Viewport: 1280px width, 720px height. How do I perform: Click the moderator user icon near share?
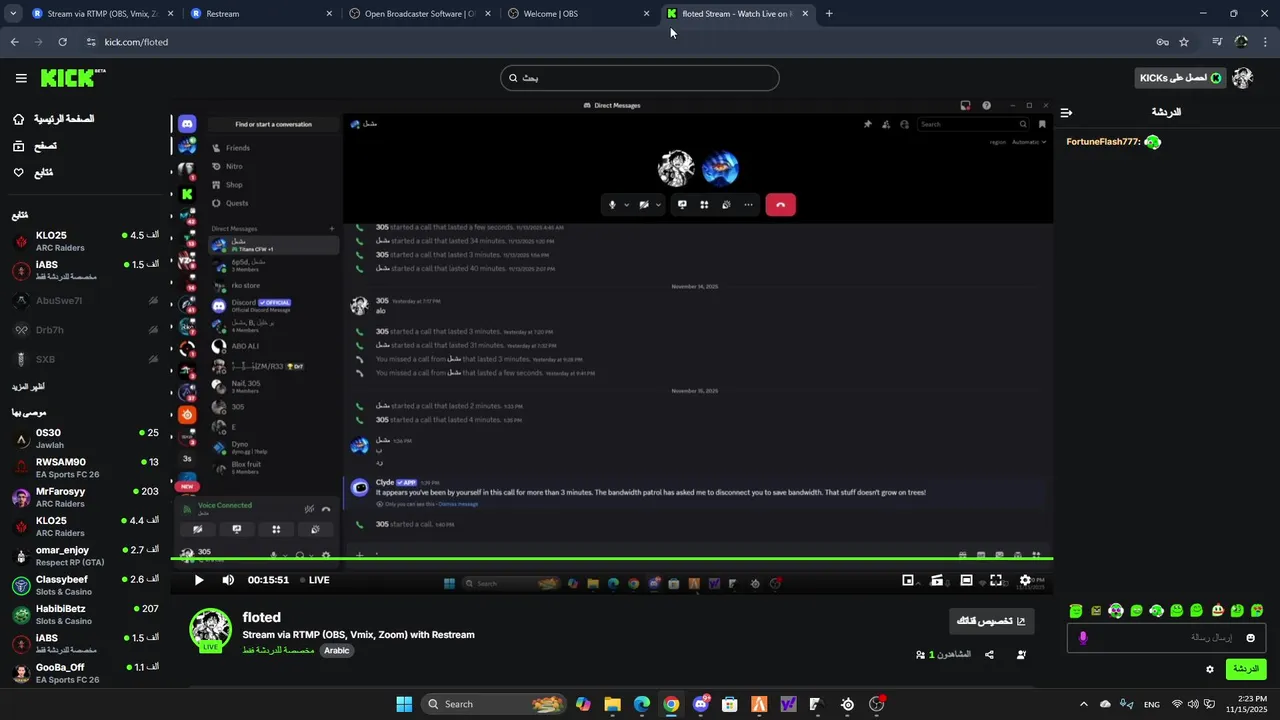1021,655
